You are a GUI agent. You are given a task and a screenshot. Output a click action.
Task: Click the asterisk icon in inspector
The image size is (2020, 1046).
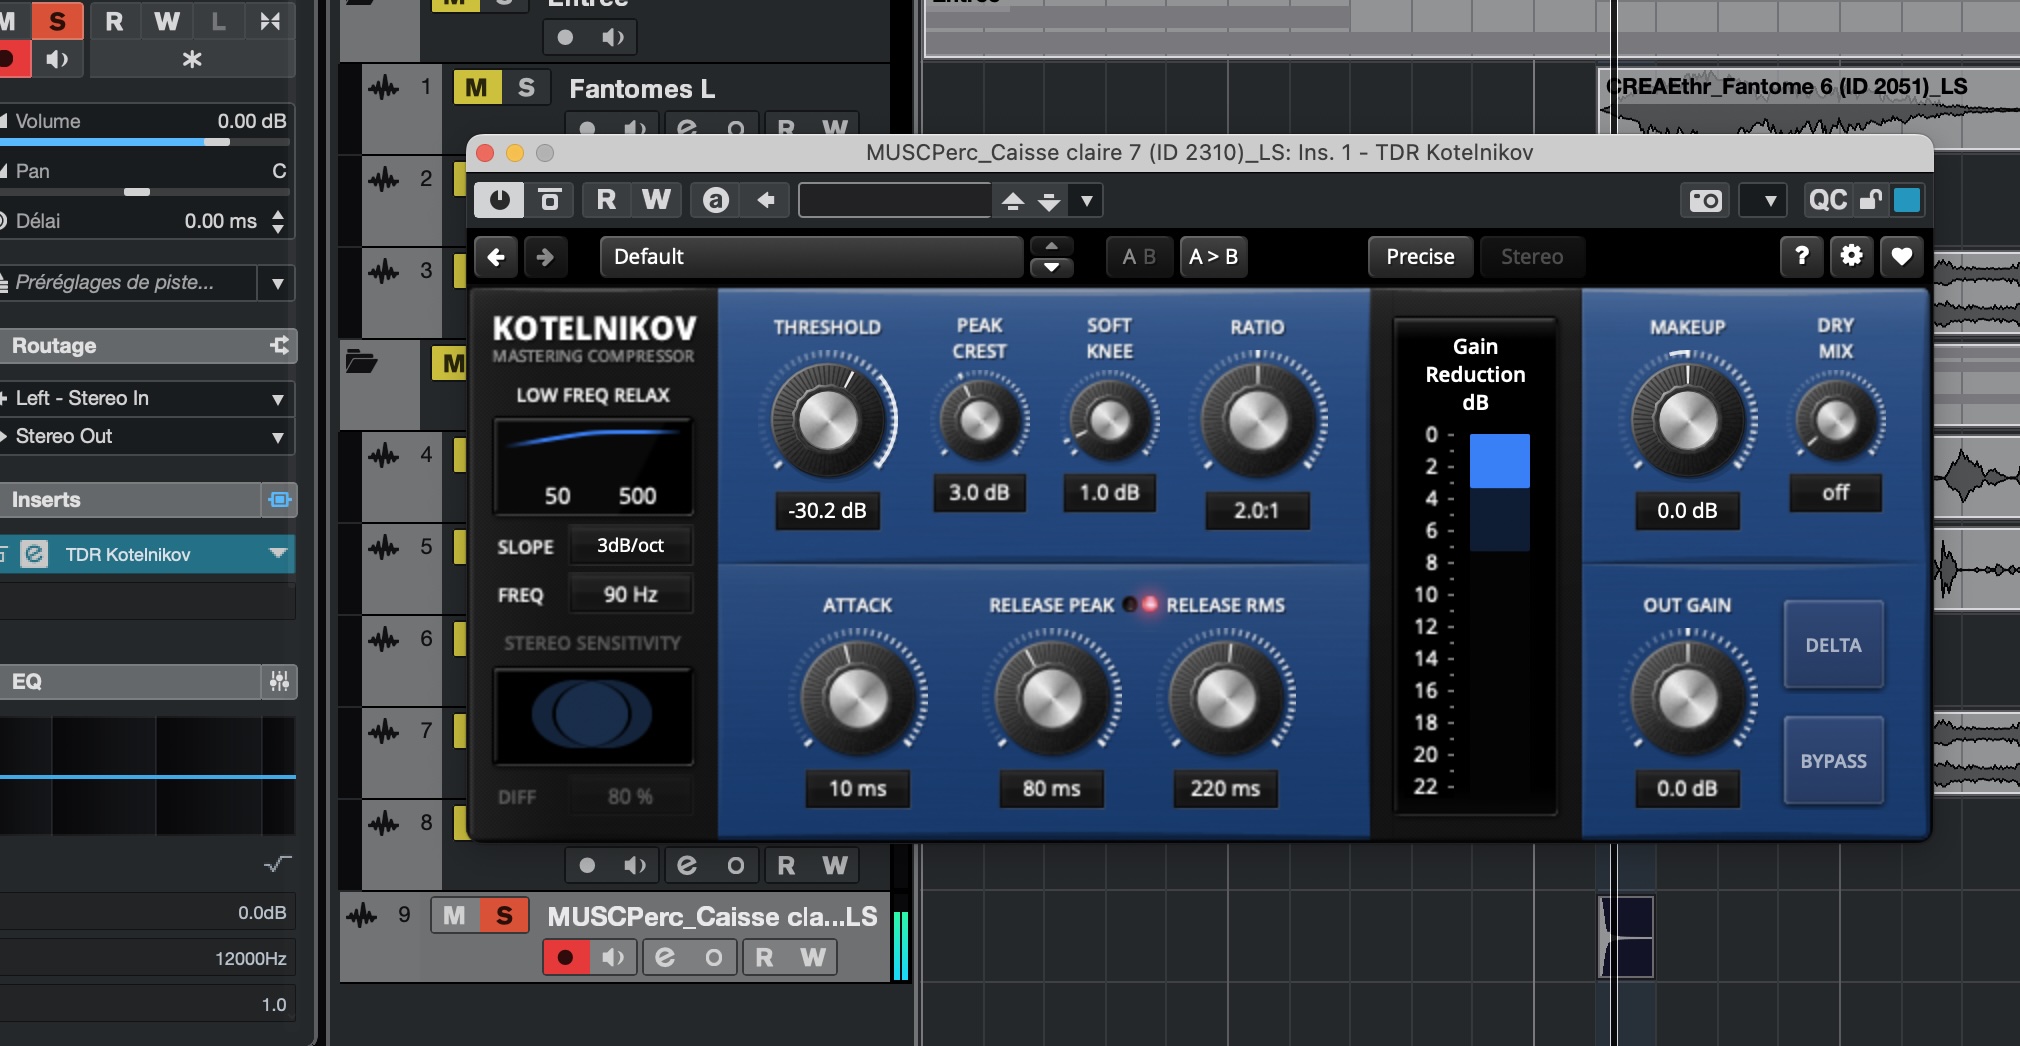click(x=192, y=59)
